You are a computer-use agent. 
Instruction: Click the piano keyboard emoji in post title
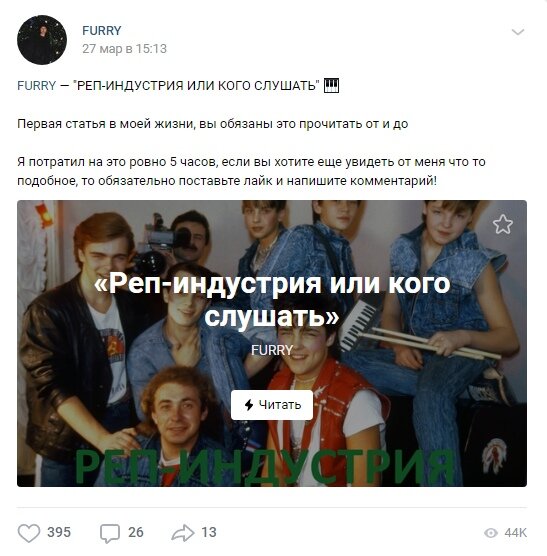point(331,85)
